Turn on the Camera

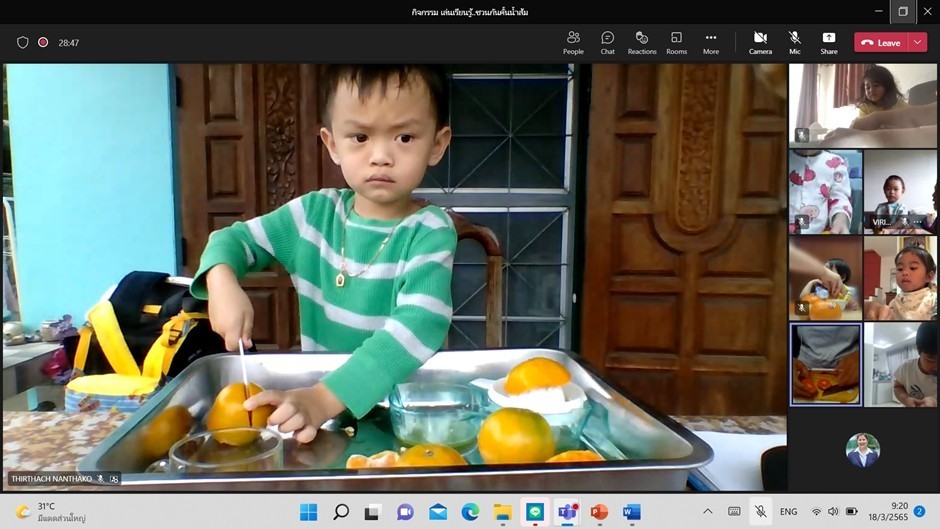pyautogui.click(x=760, y=42)
